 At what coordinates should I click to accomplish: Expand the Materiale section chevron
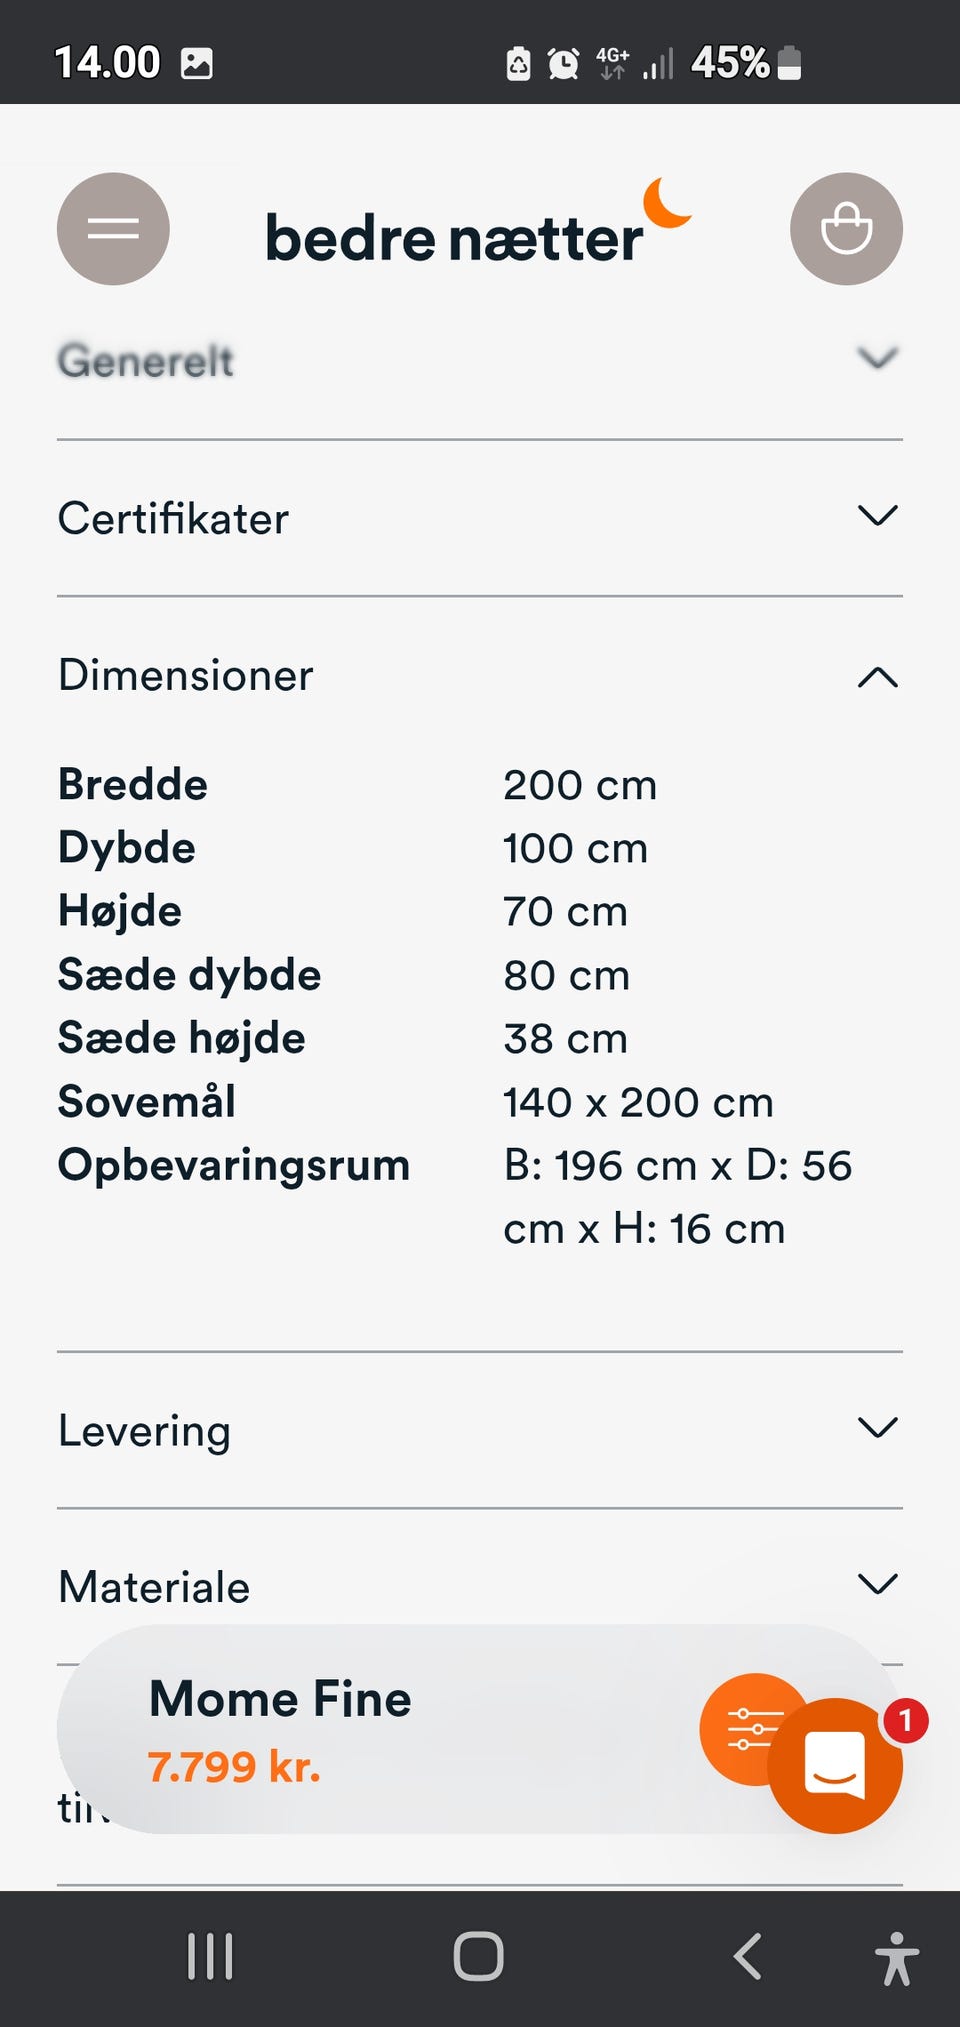point(877,1584)
